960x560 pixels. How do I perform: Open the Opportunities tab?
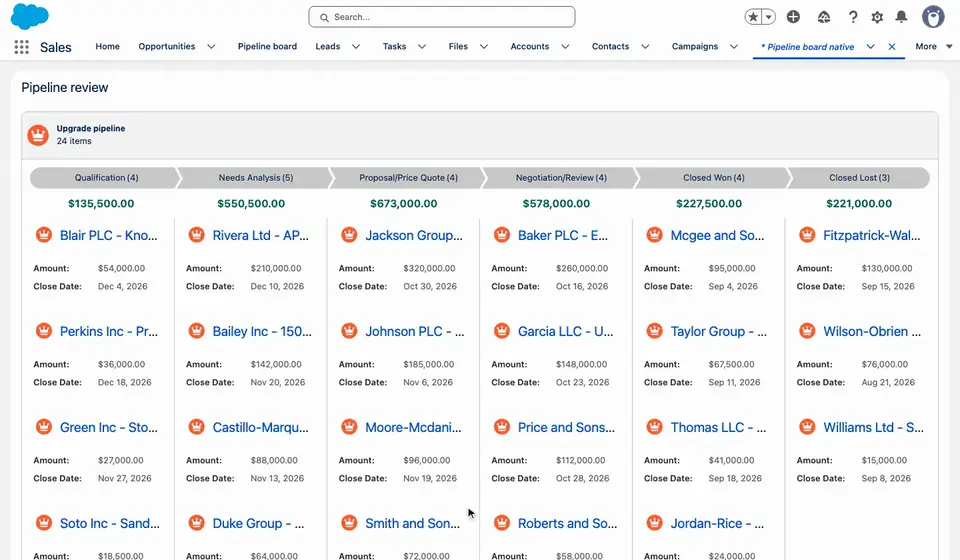coord(167,47)
